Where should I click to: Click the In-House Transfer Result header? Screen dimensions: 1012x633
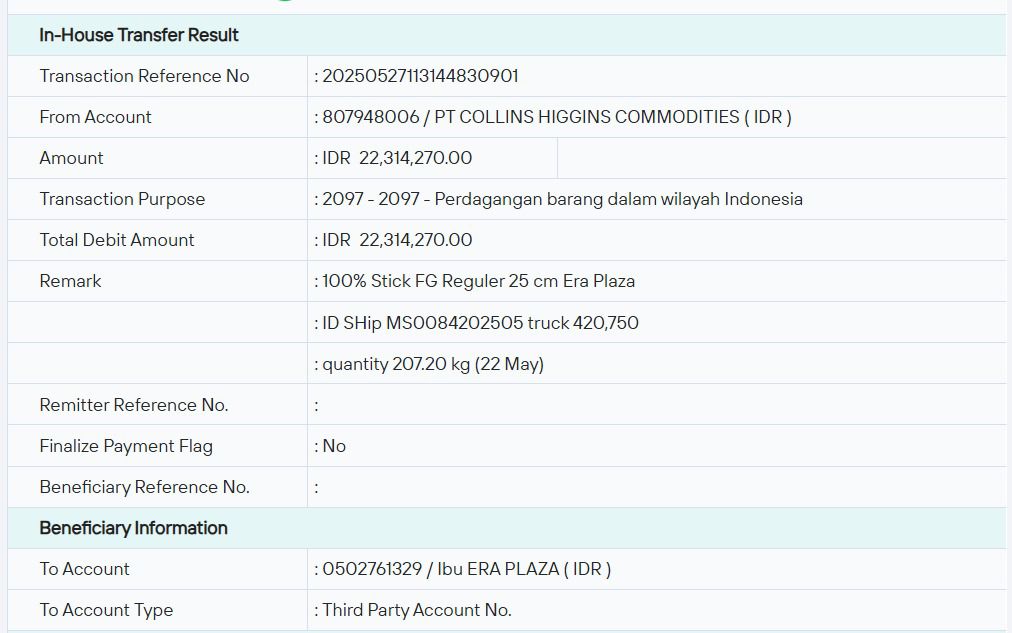pos(138,35)
